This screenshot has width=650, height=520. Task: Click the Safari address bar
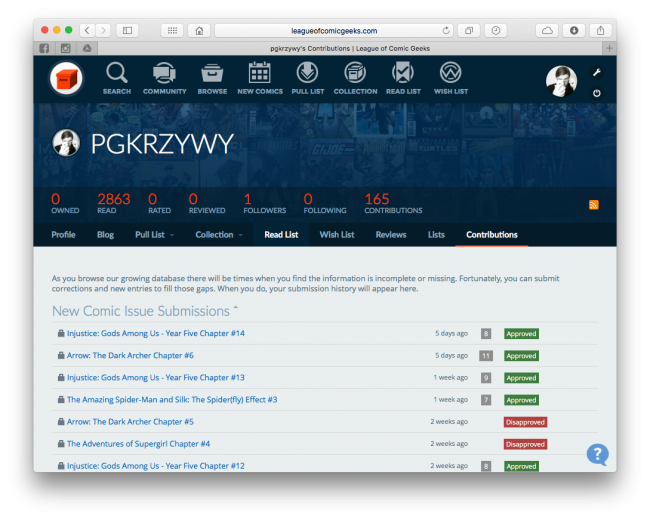[334, 31]
